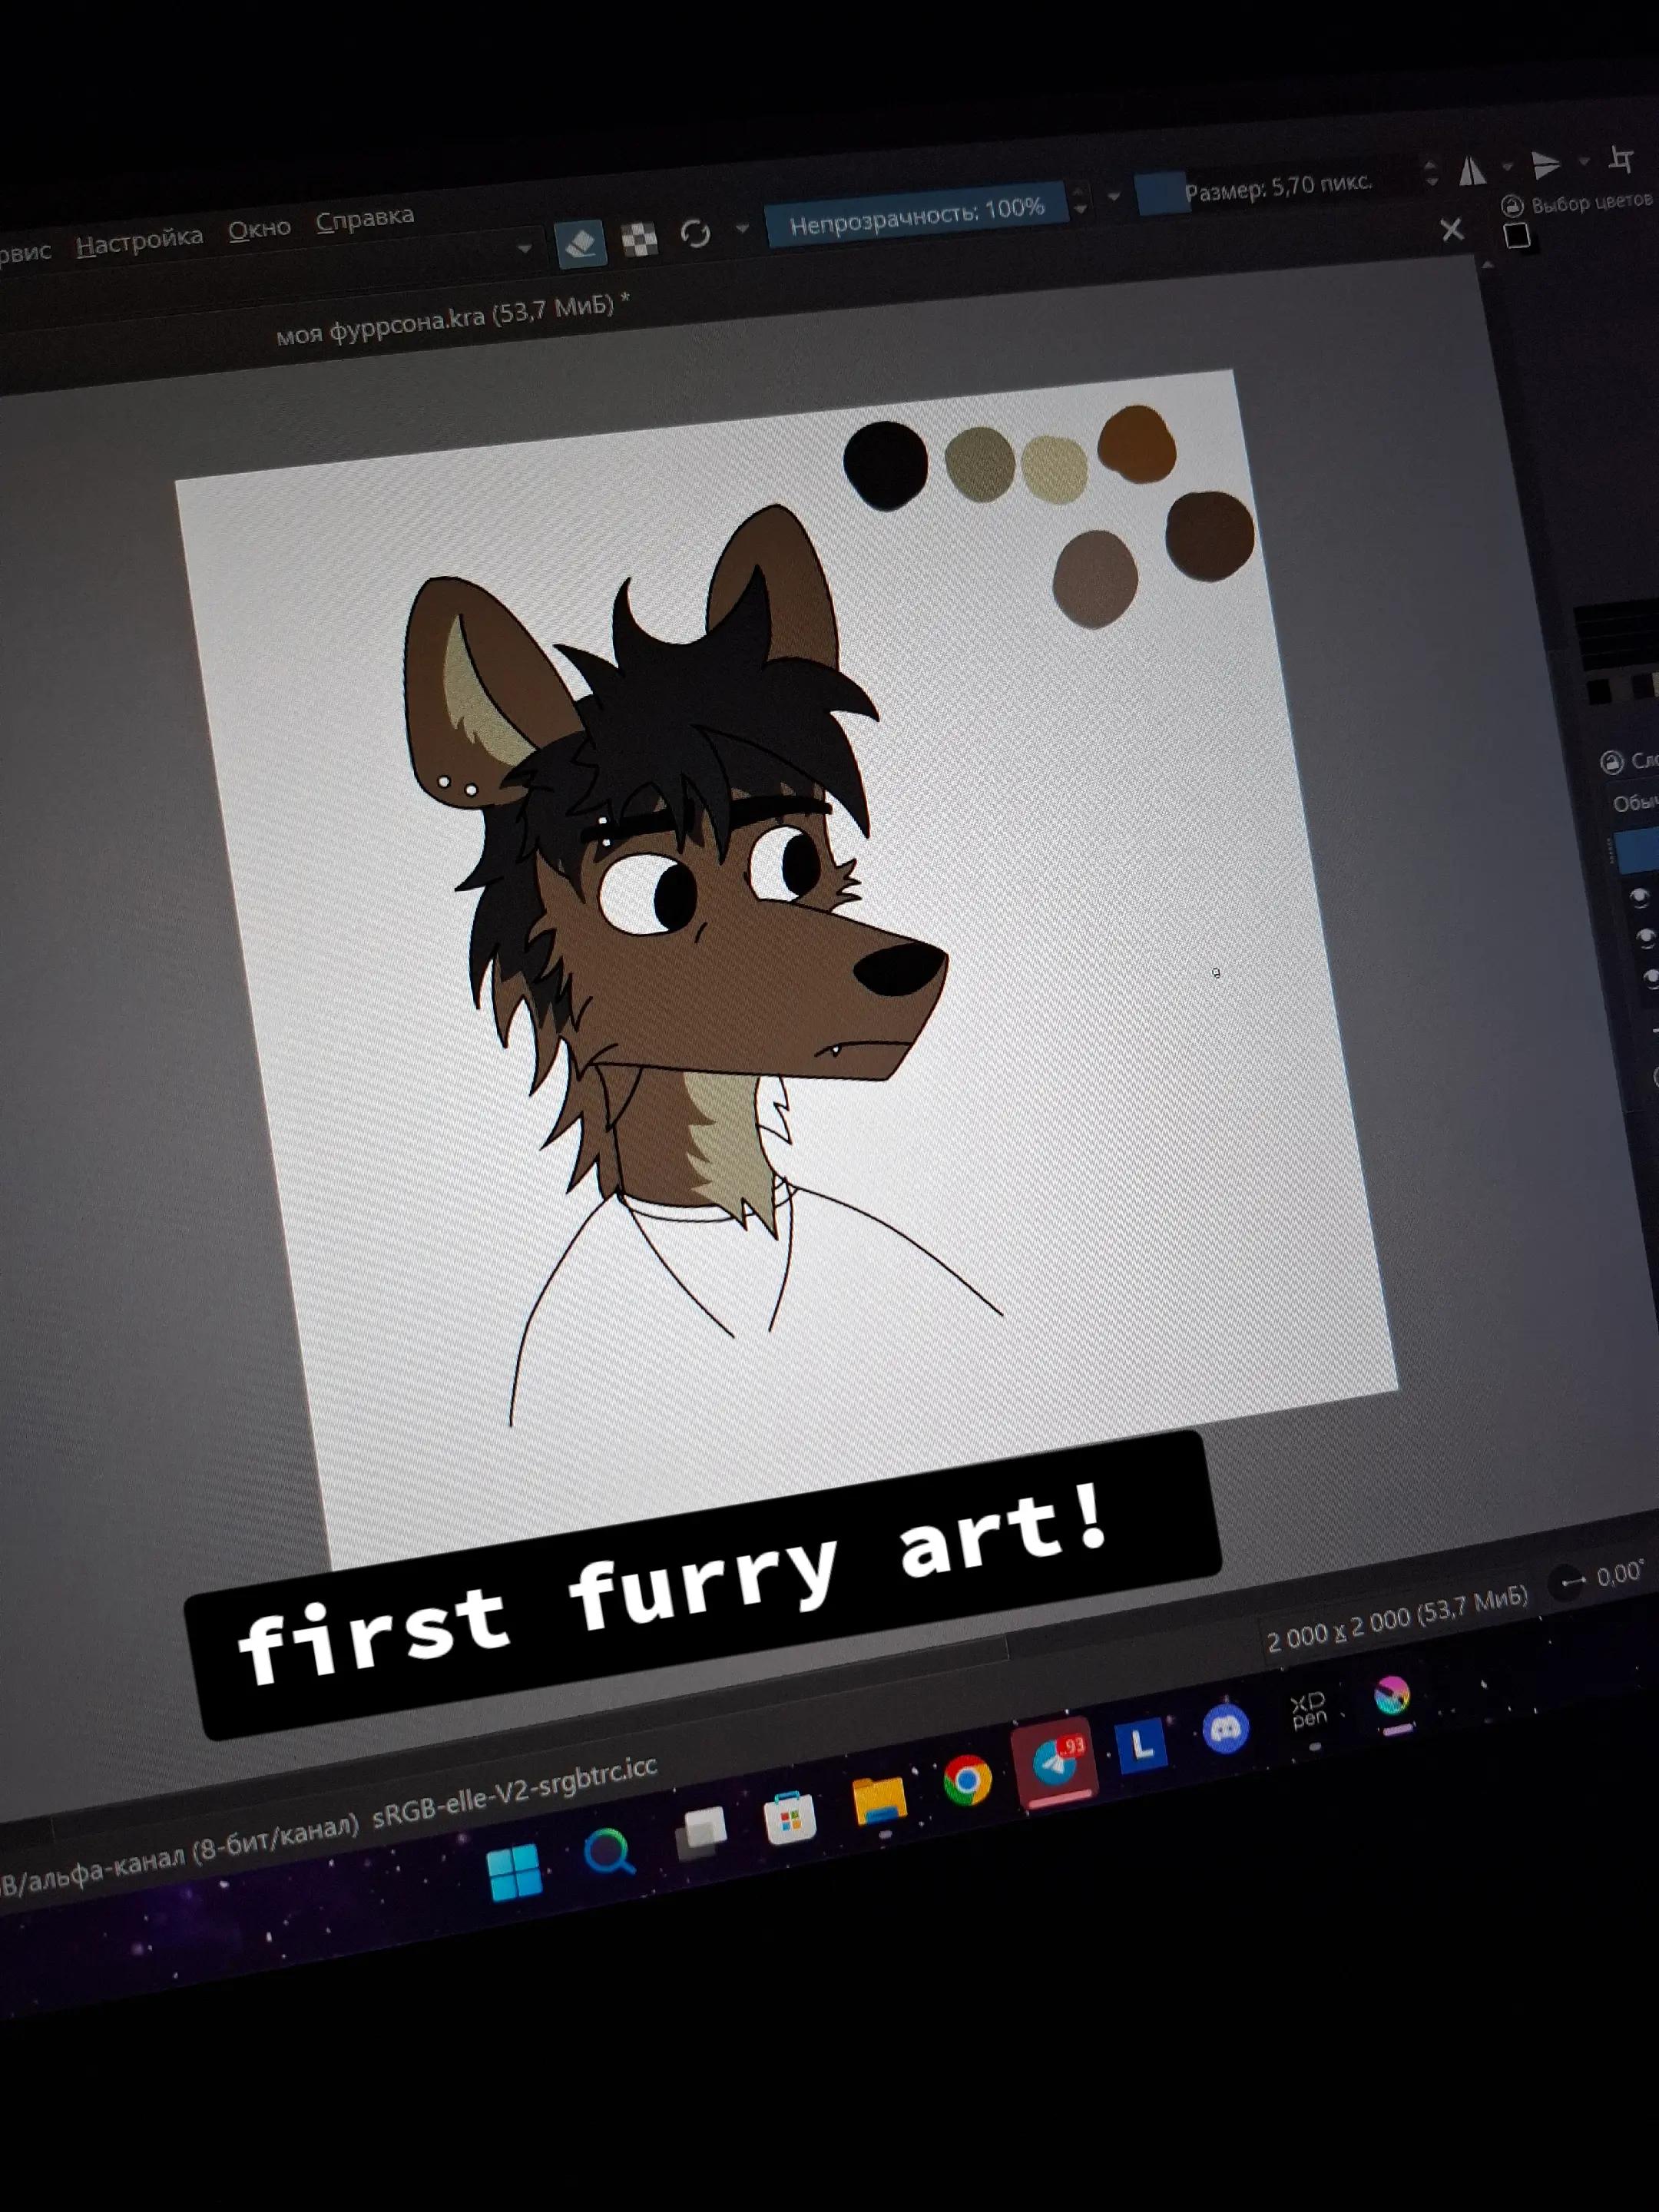This screenshot has height=2212, width=1659.
Task: Pick the orange-brown swatch on canvas
Action: 1137,443
